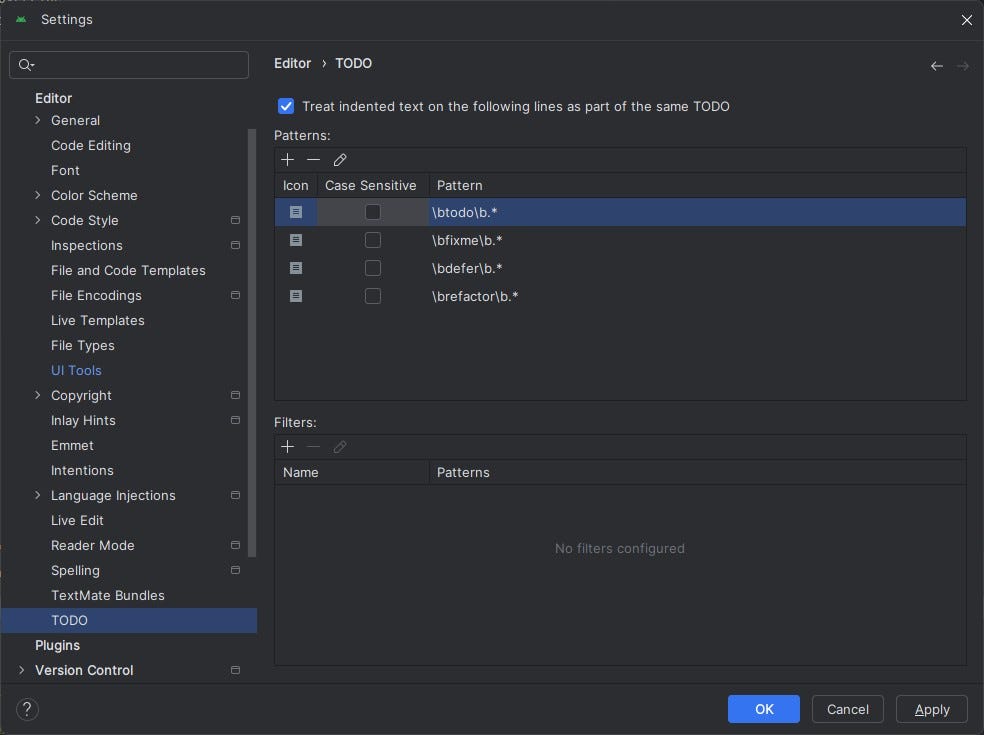Click the back navigation arrow
This screenshot has height=735, width=984.
[x=936, y=65]
